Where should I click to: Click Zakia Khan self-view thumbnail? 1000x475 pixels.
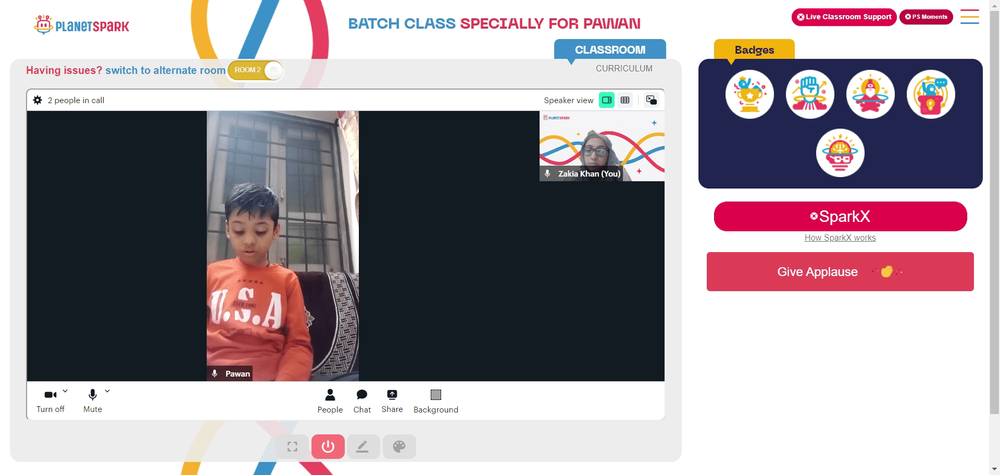pyautogui.click(x=602, y=146)
